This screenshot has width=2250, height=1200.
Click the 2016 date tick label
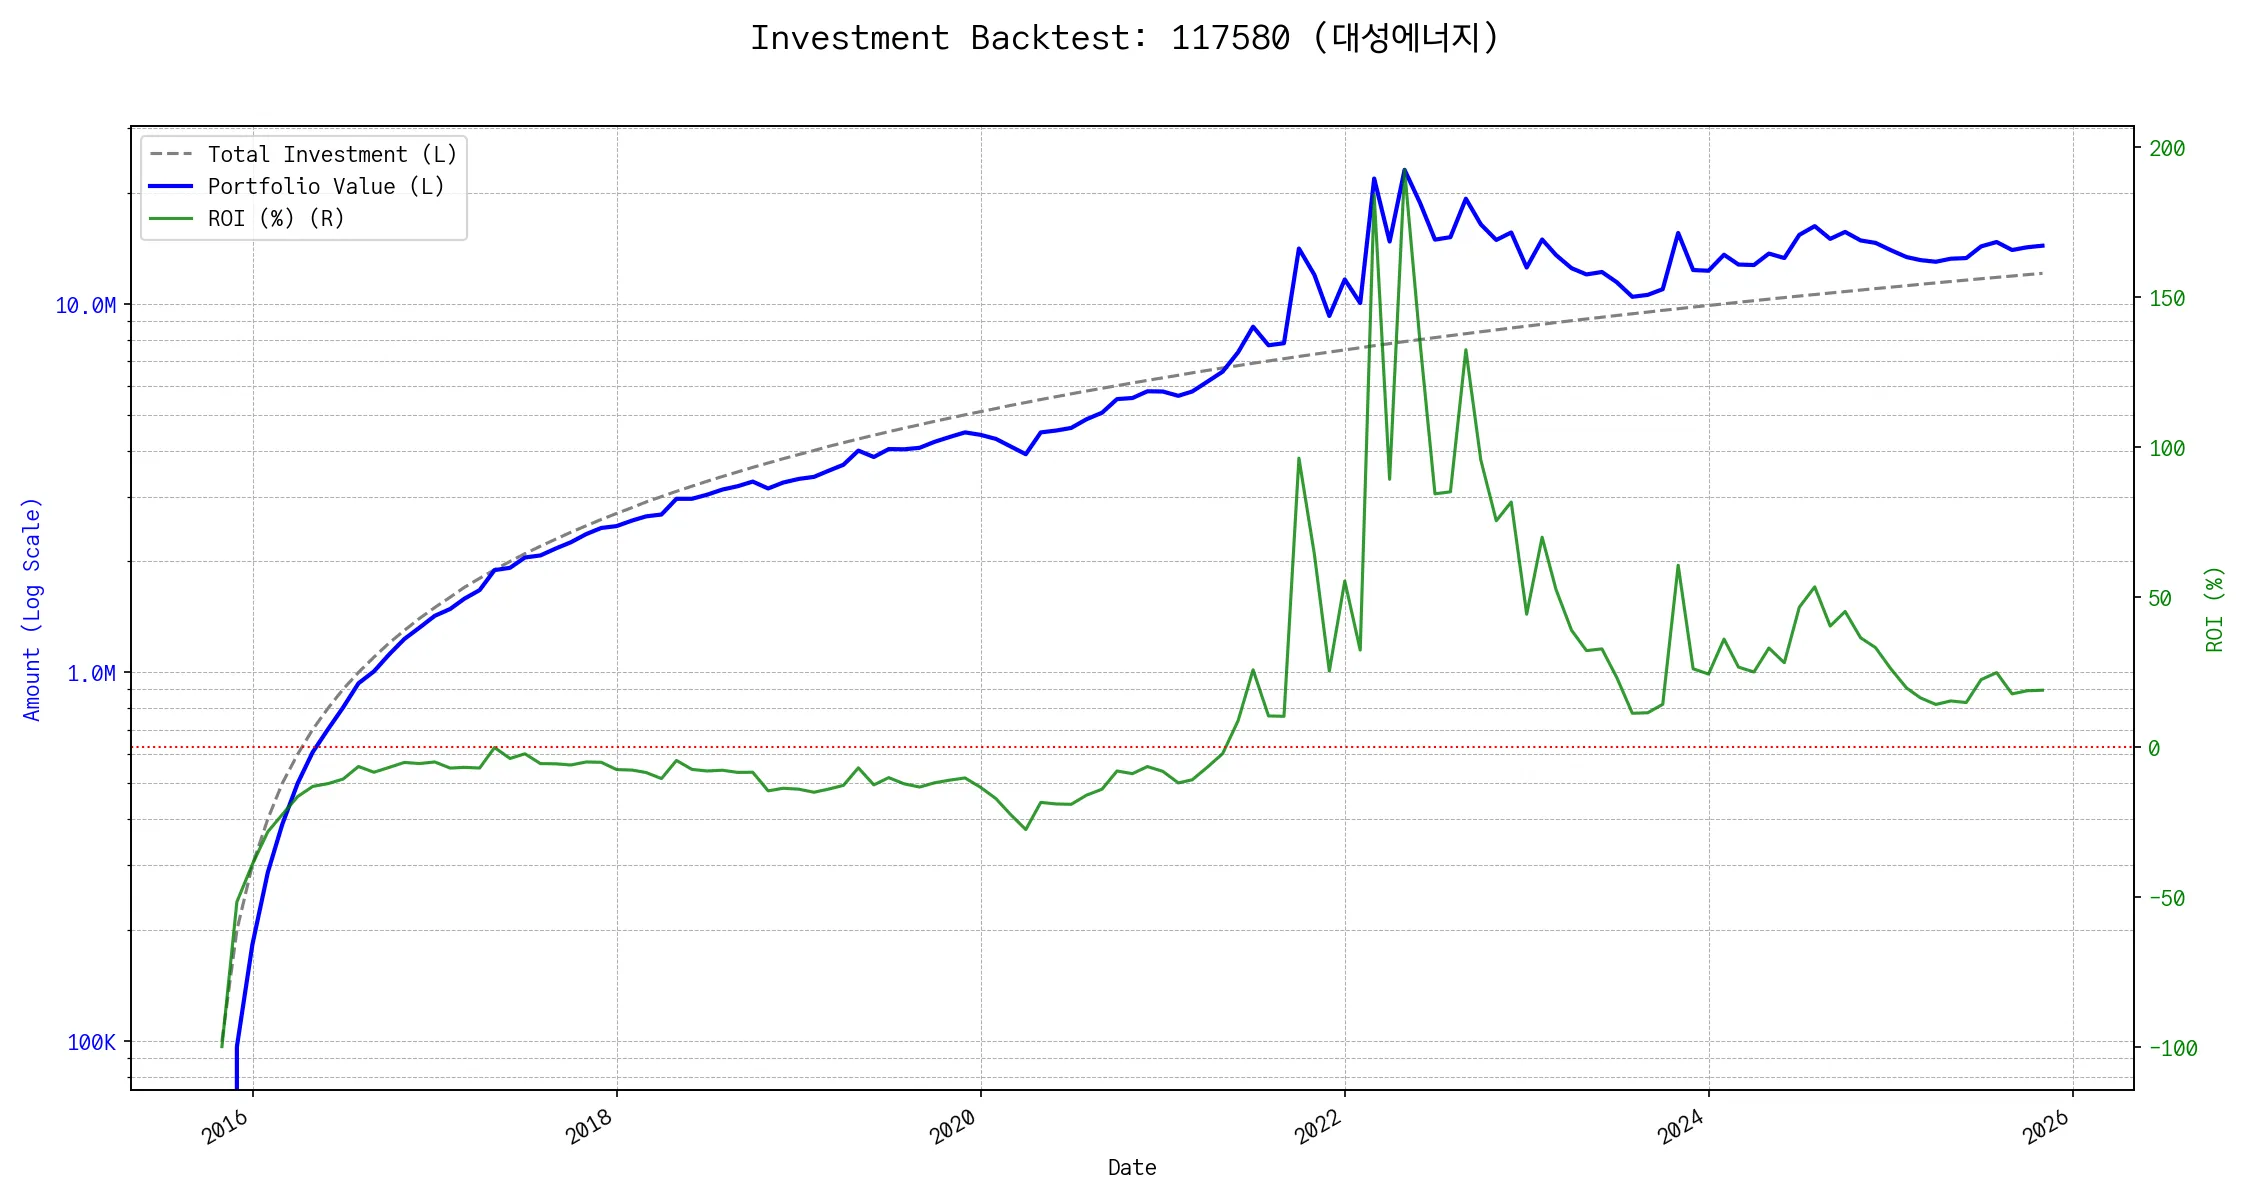(225, 1127)
